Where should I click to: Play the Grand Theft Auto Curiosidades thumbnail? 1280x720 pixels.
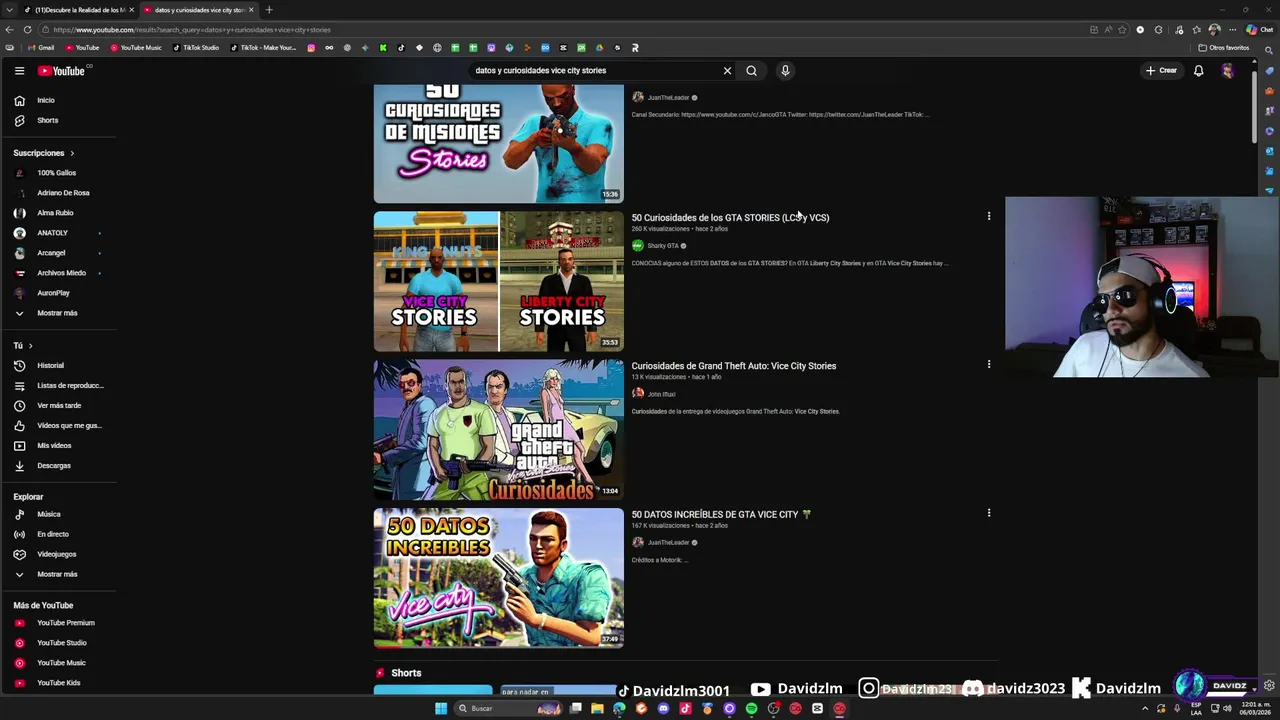pos(498,430)
